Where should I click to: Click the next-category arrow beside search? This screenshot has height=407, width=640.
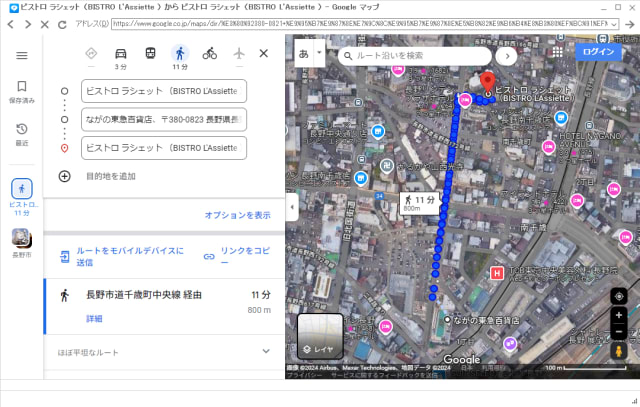pyautogui.click(x=507, y=56)
